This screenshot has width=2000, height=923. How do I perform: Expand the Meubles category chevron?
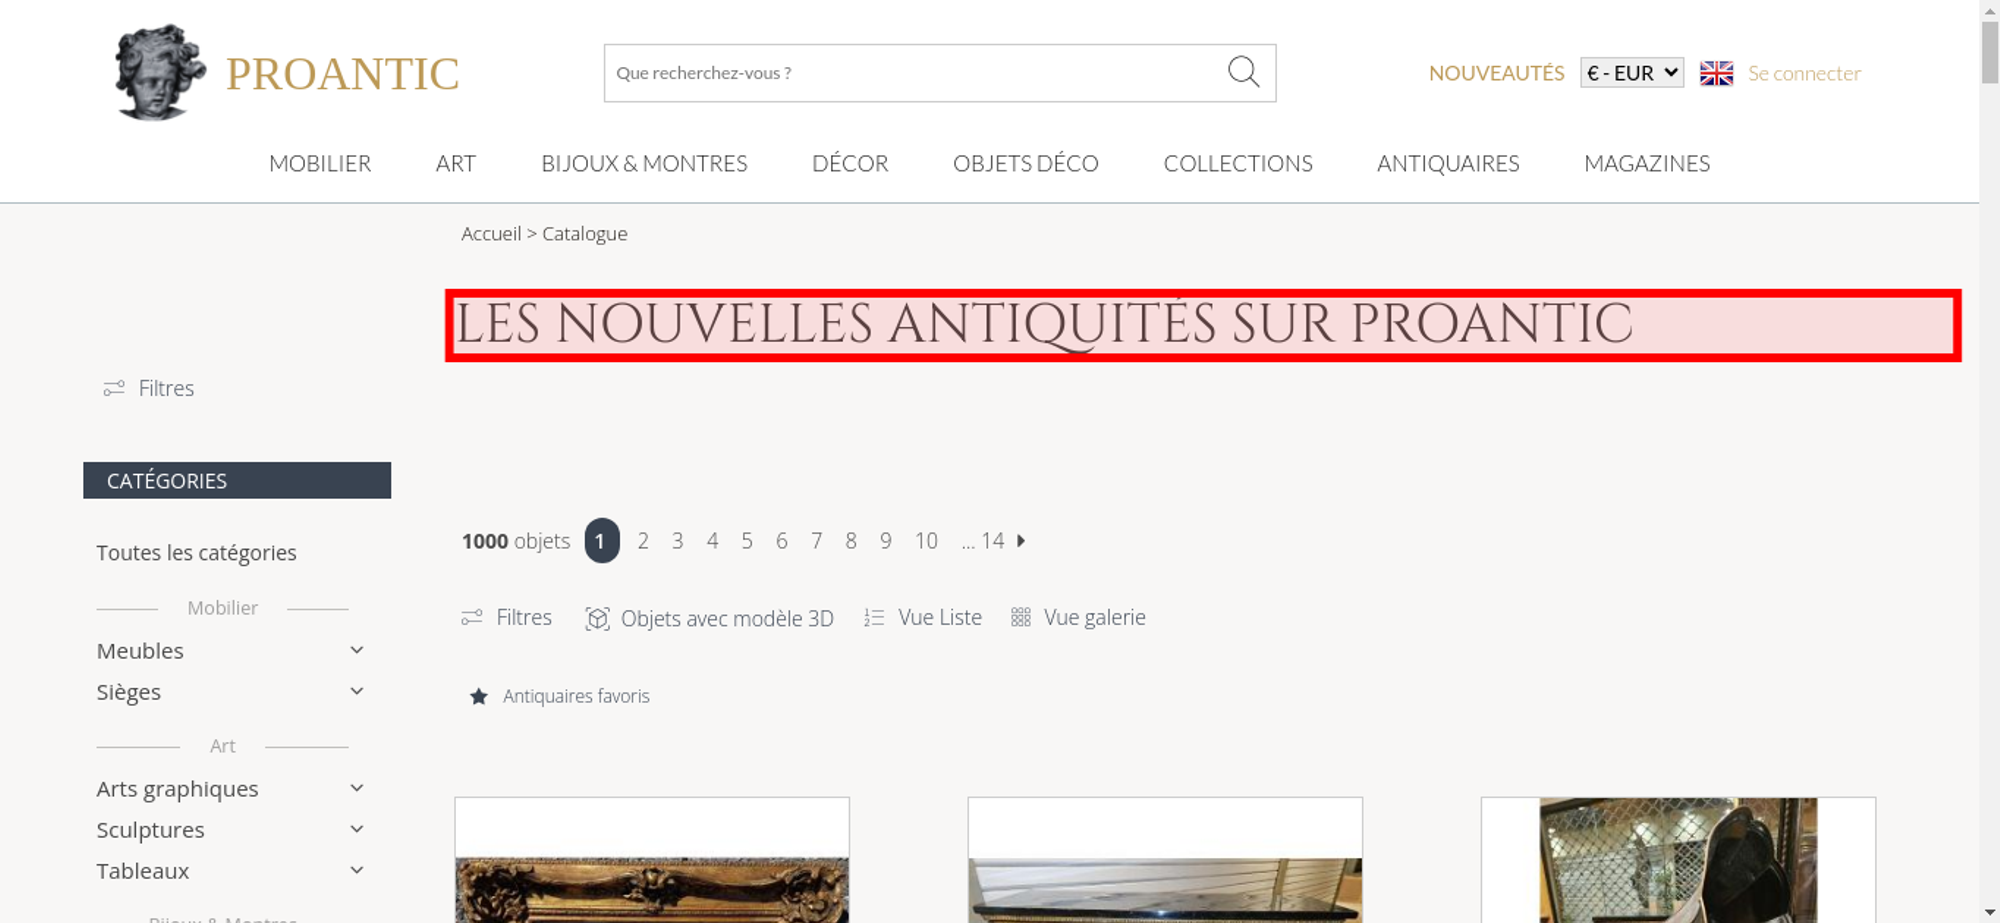point(357,650)
